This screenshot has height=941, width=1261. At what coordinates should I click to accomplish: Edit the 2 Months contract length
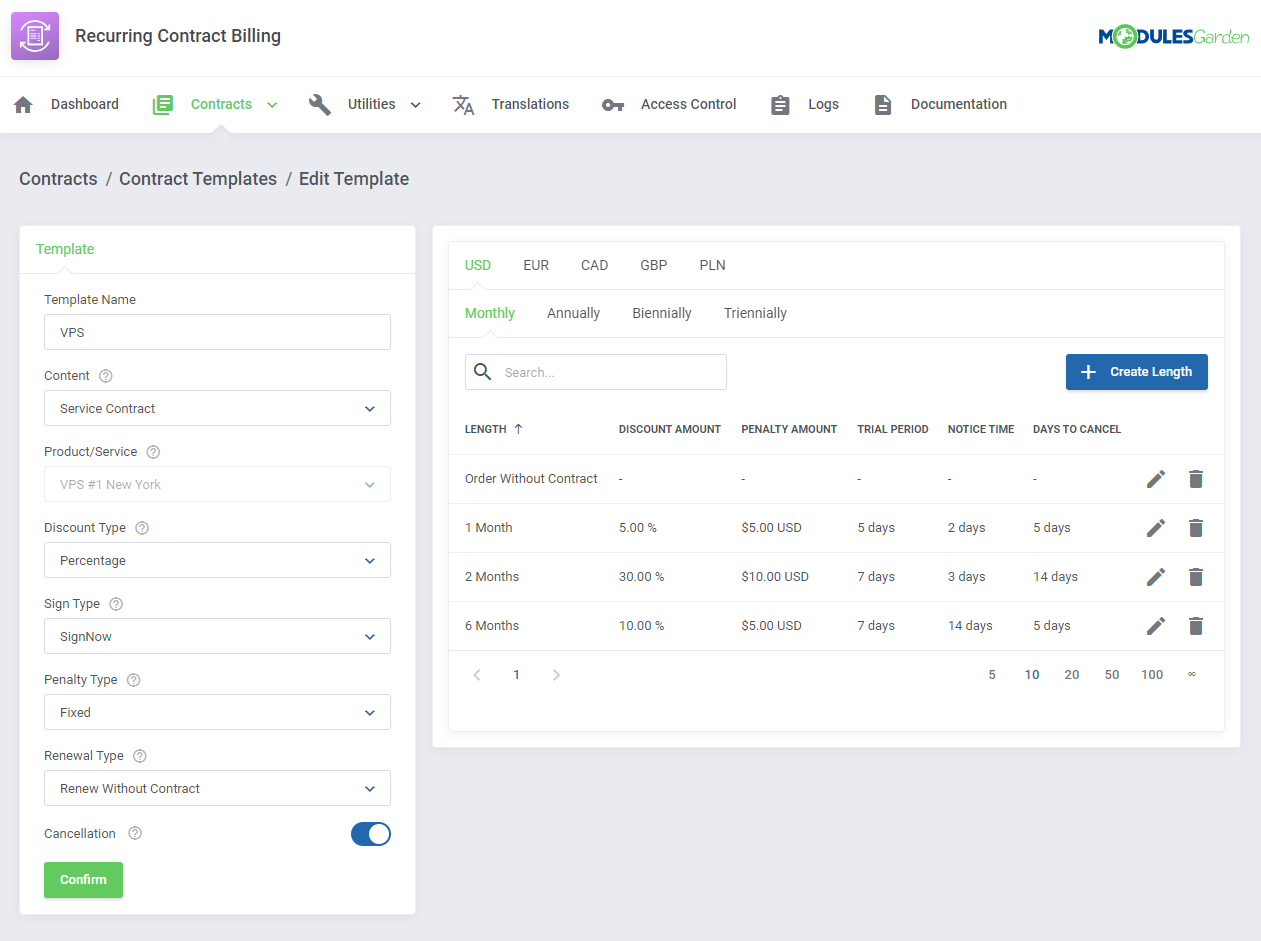1156,577
